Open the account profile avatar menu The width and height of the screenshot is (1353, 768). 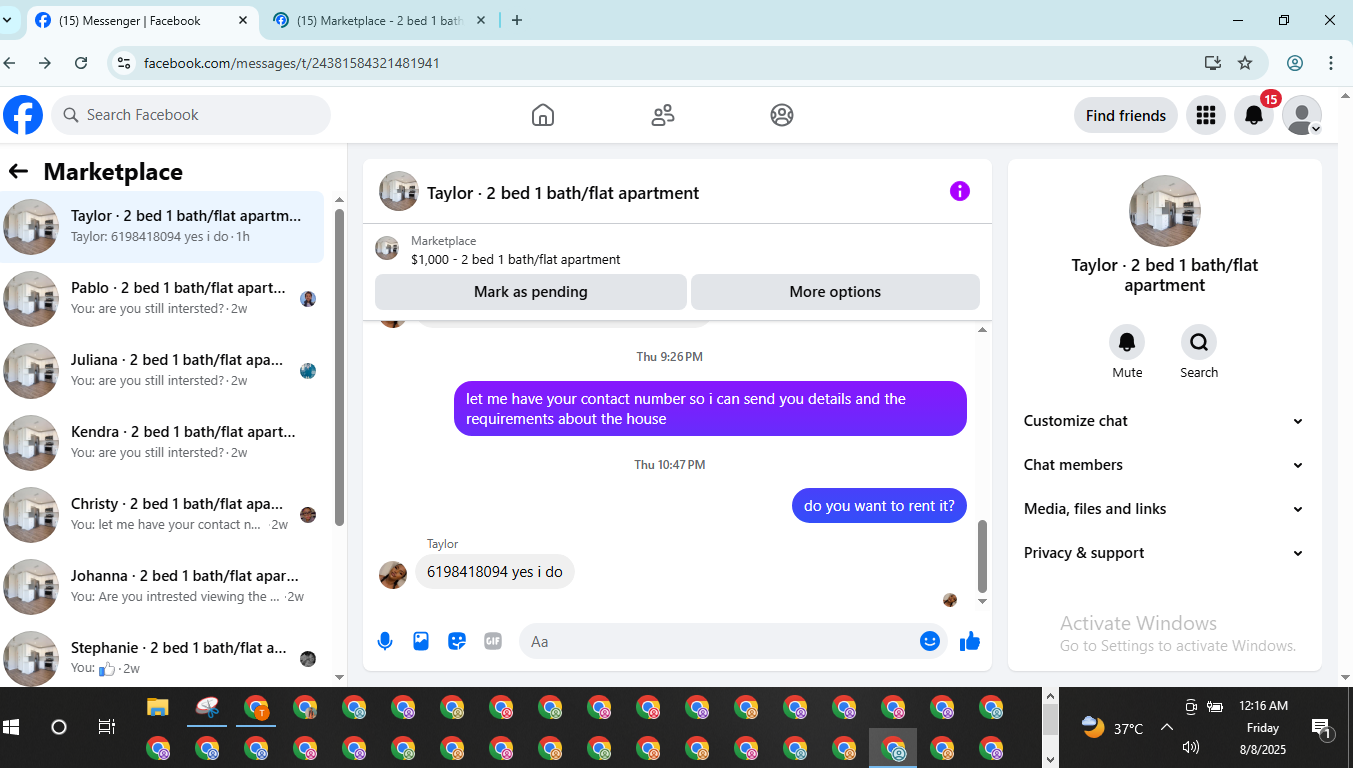pos(1302,115)
